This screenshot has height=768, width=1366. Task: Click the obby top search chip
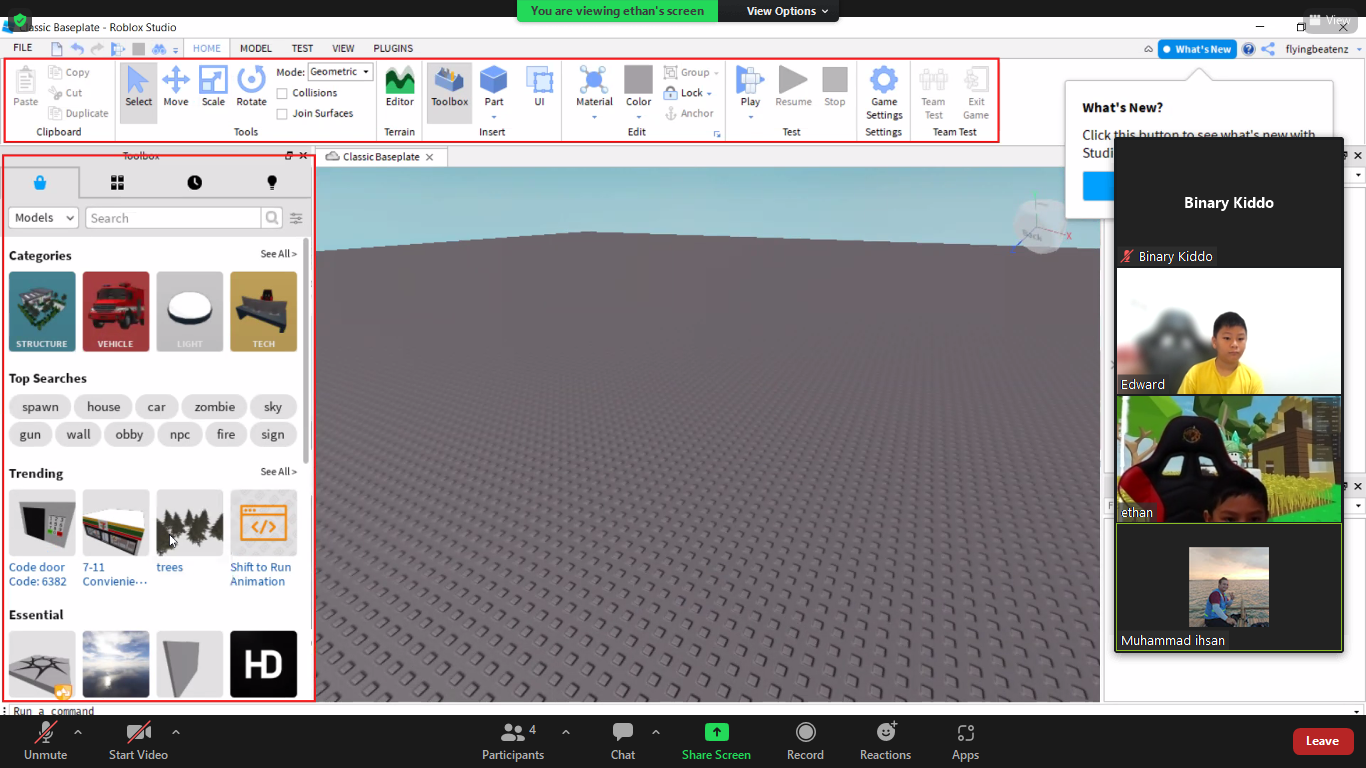(x=129, y=435)
